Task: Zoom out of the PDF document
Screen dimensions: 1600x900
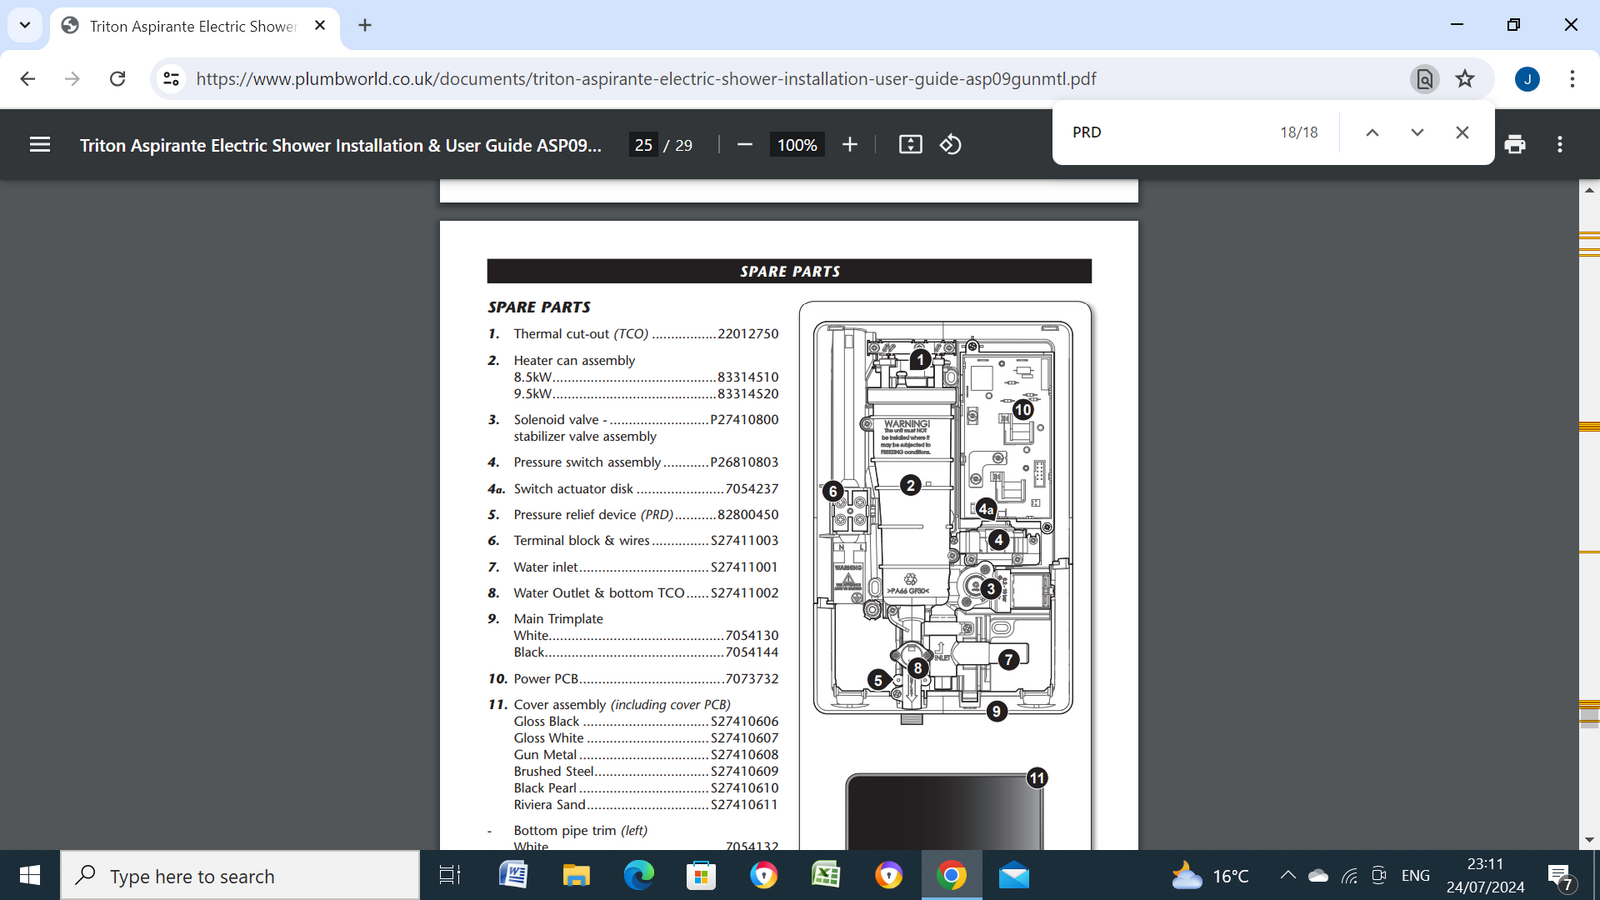Action: coord(744,144)
